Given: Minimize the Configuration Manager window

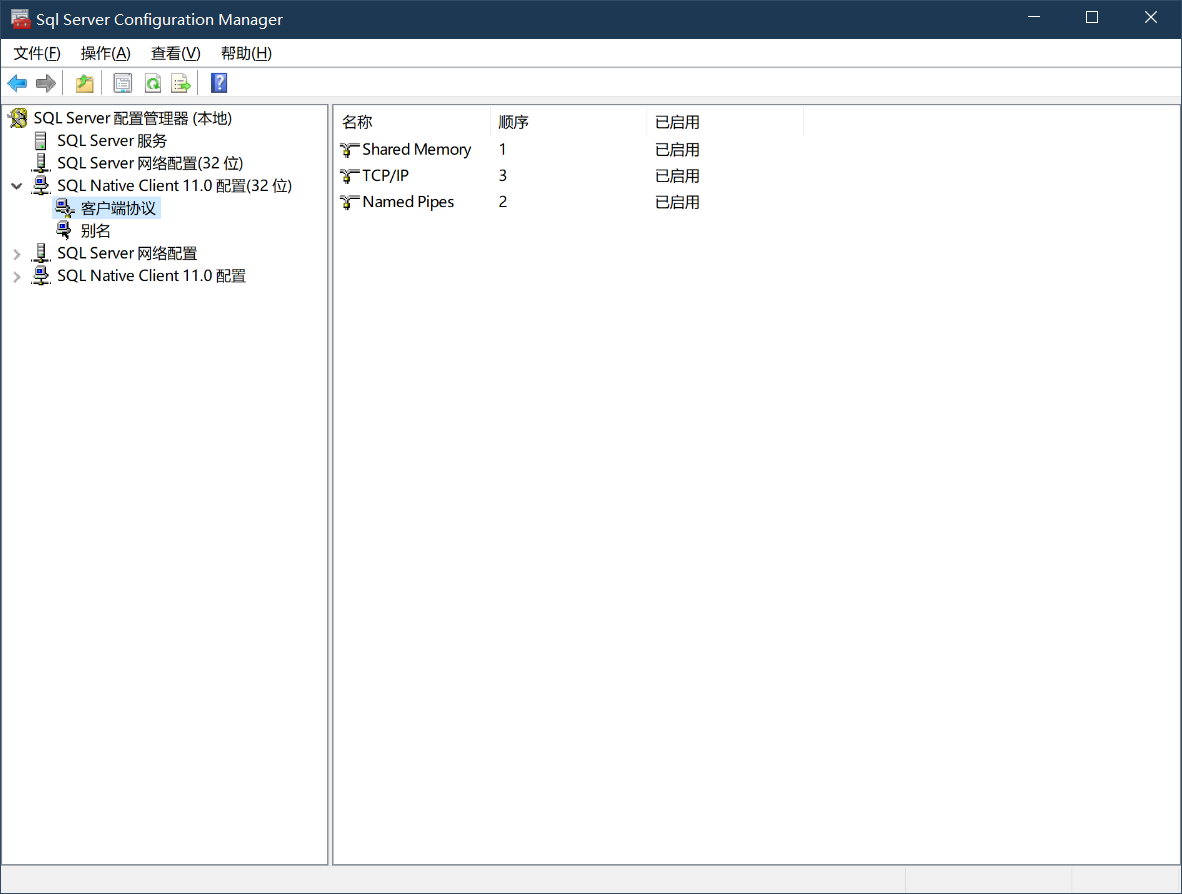Looking at the screenshot, I should [1033, 17].
